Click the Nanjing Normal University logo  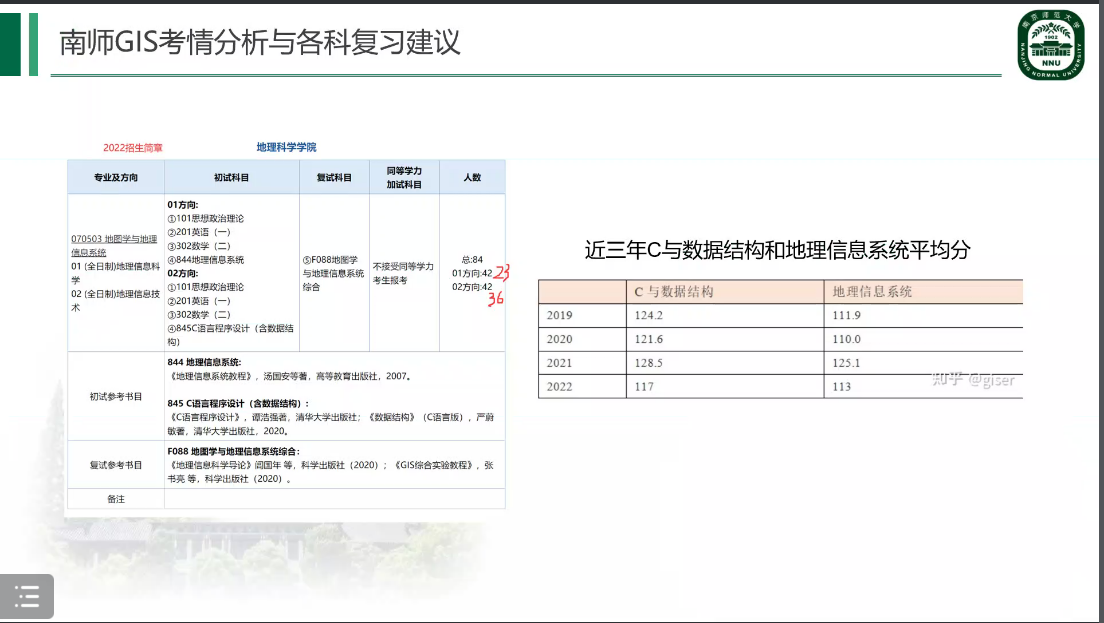tap(1050, 44)
